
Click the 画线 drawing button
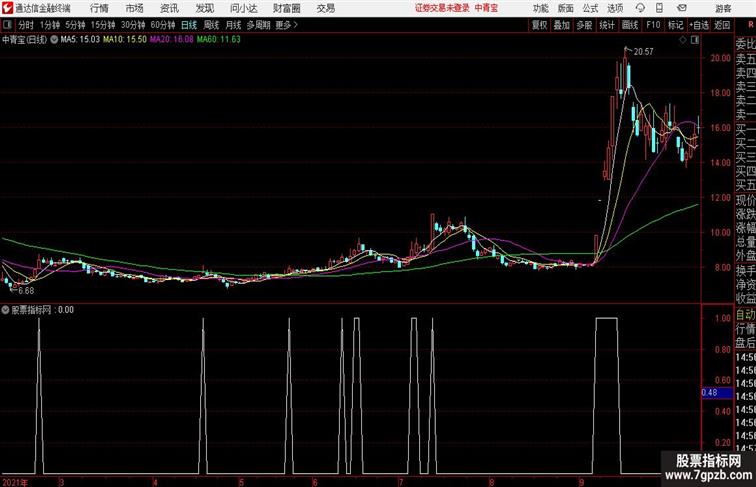click(x=630, y=25)
